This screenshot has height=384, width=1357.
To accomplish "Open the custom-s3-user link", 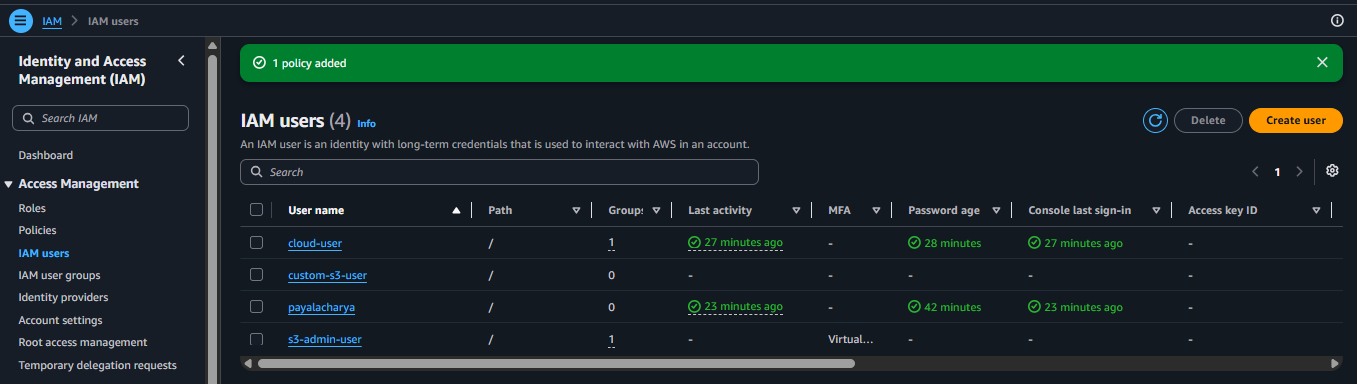I will point(328,275).
